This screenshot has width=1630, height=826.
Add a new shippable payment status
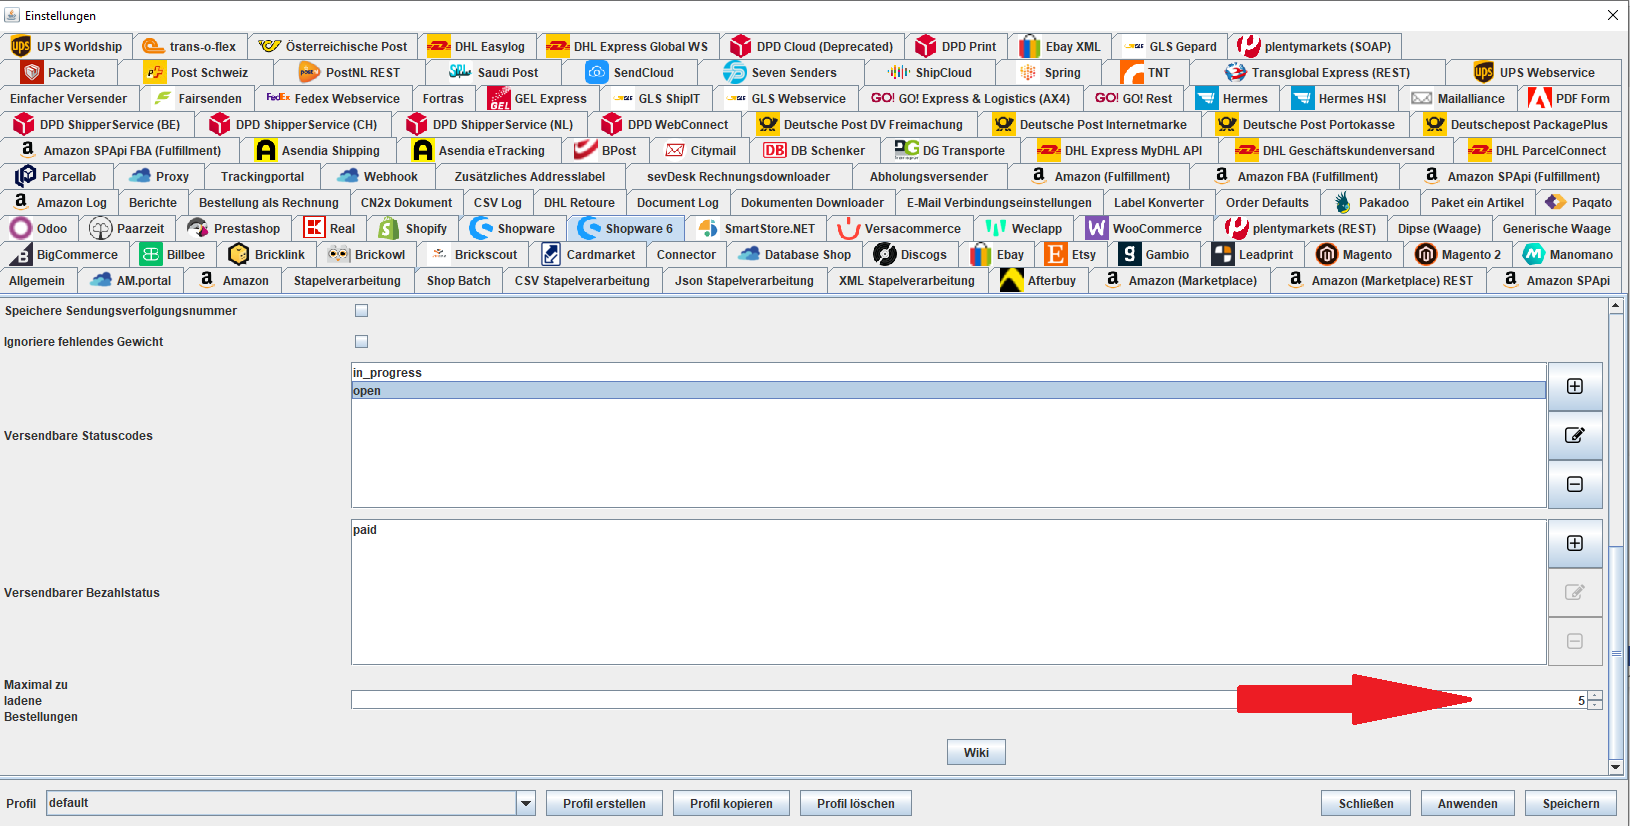click(x=1575, y=544)
